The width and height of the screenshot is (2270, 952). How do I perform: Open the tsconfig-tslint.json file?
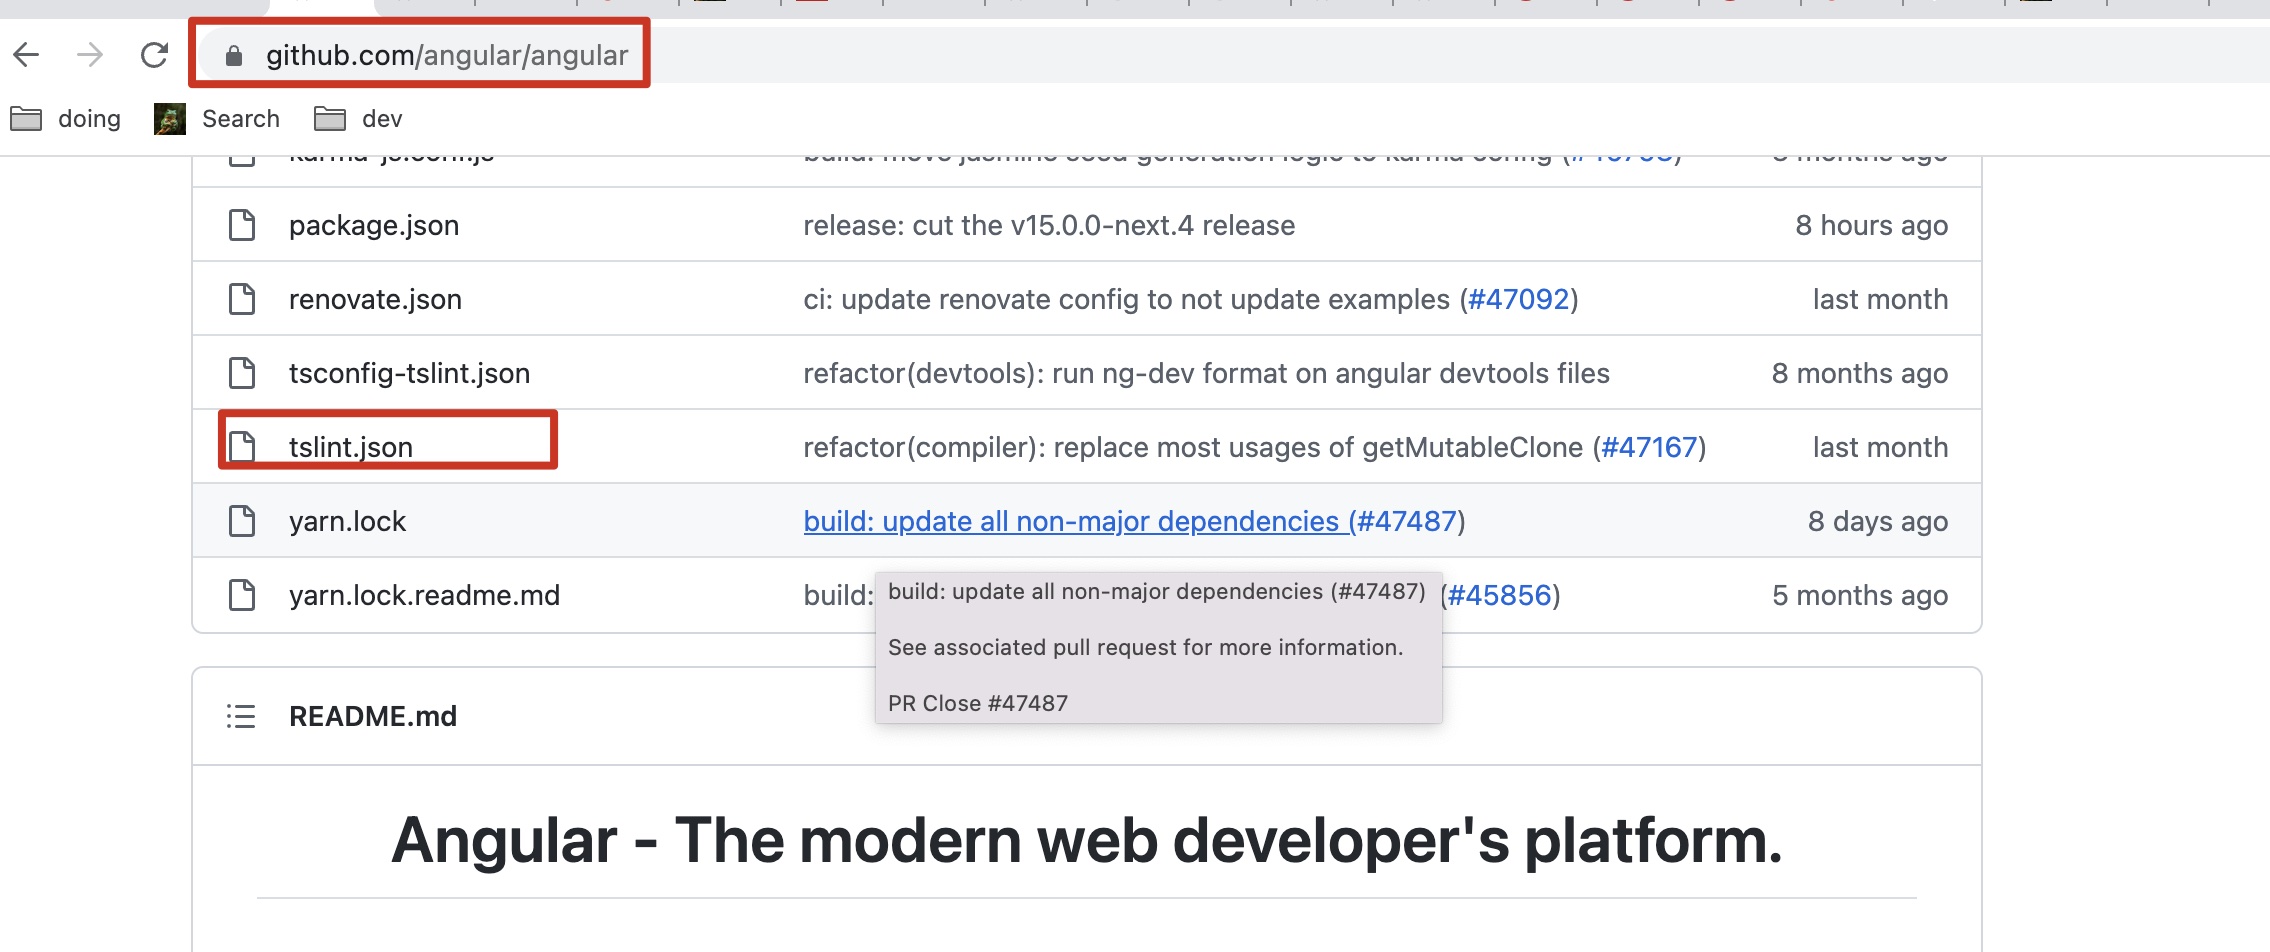click(x=409, y=374)
